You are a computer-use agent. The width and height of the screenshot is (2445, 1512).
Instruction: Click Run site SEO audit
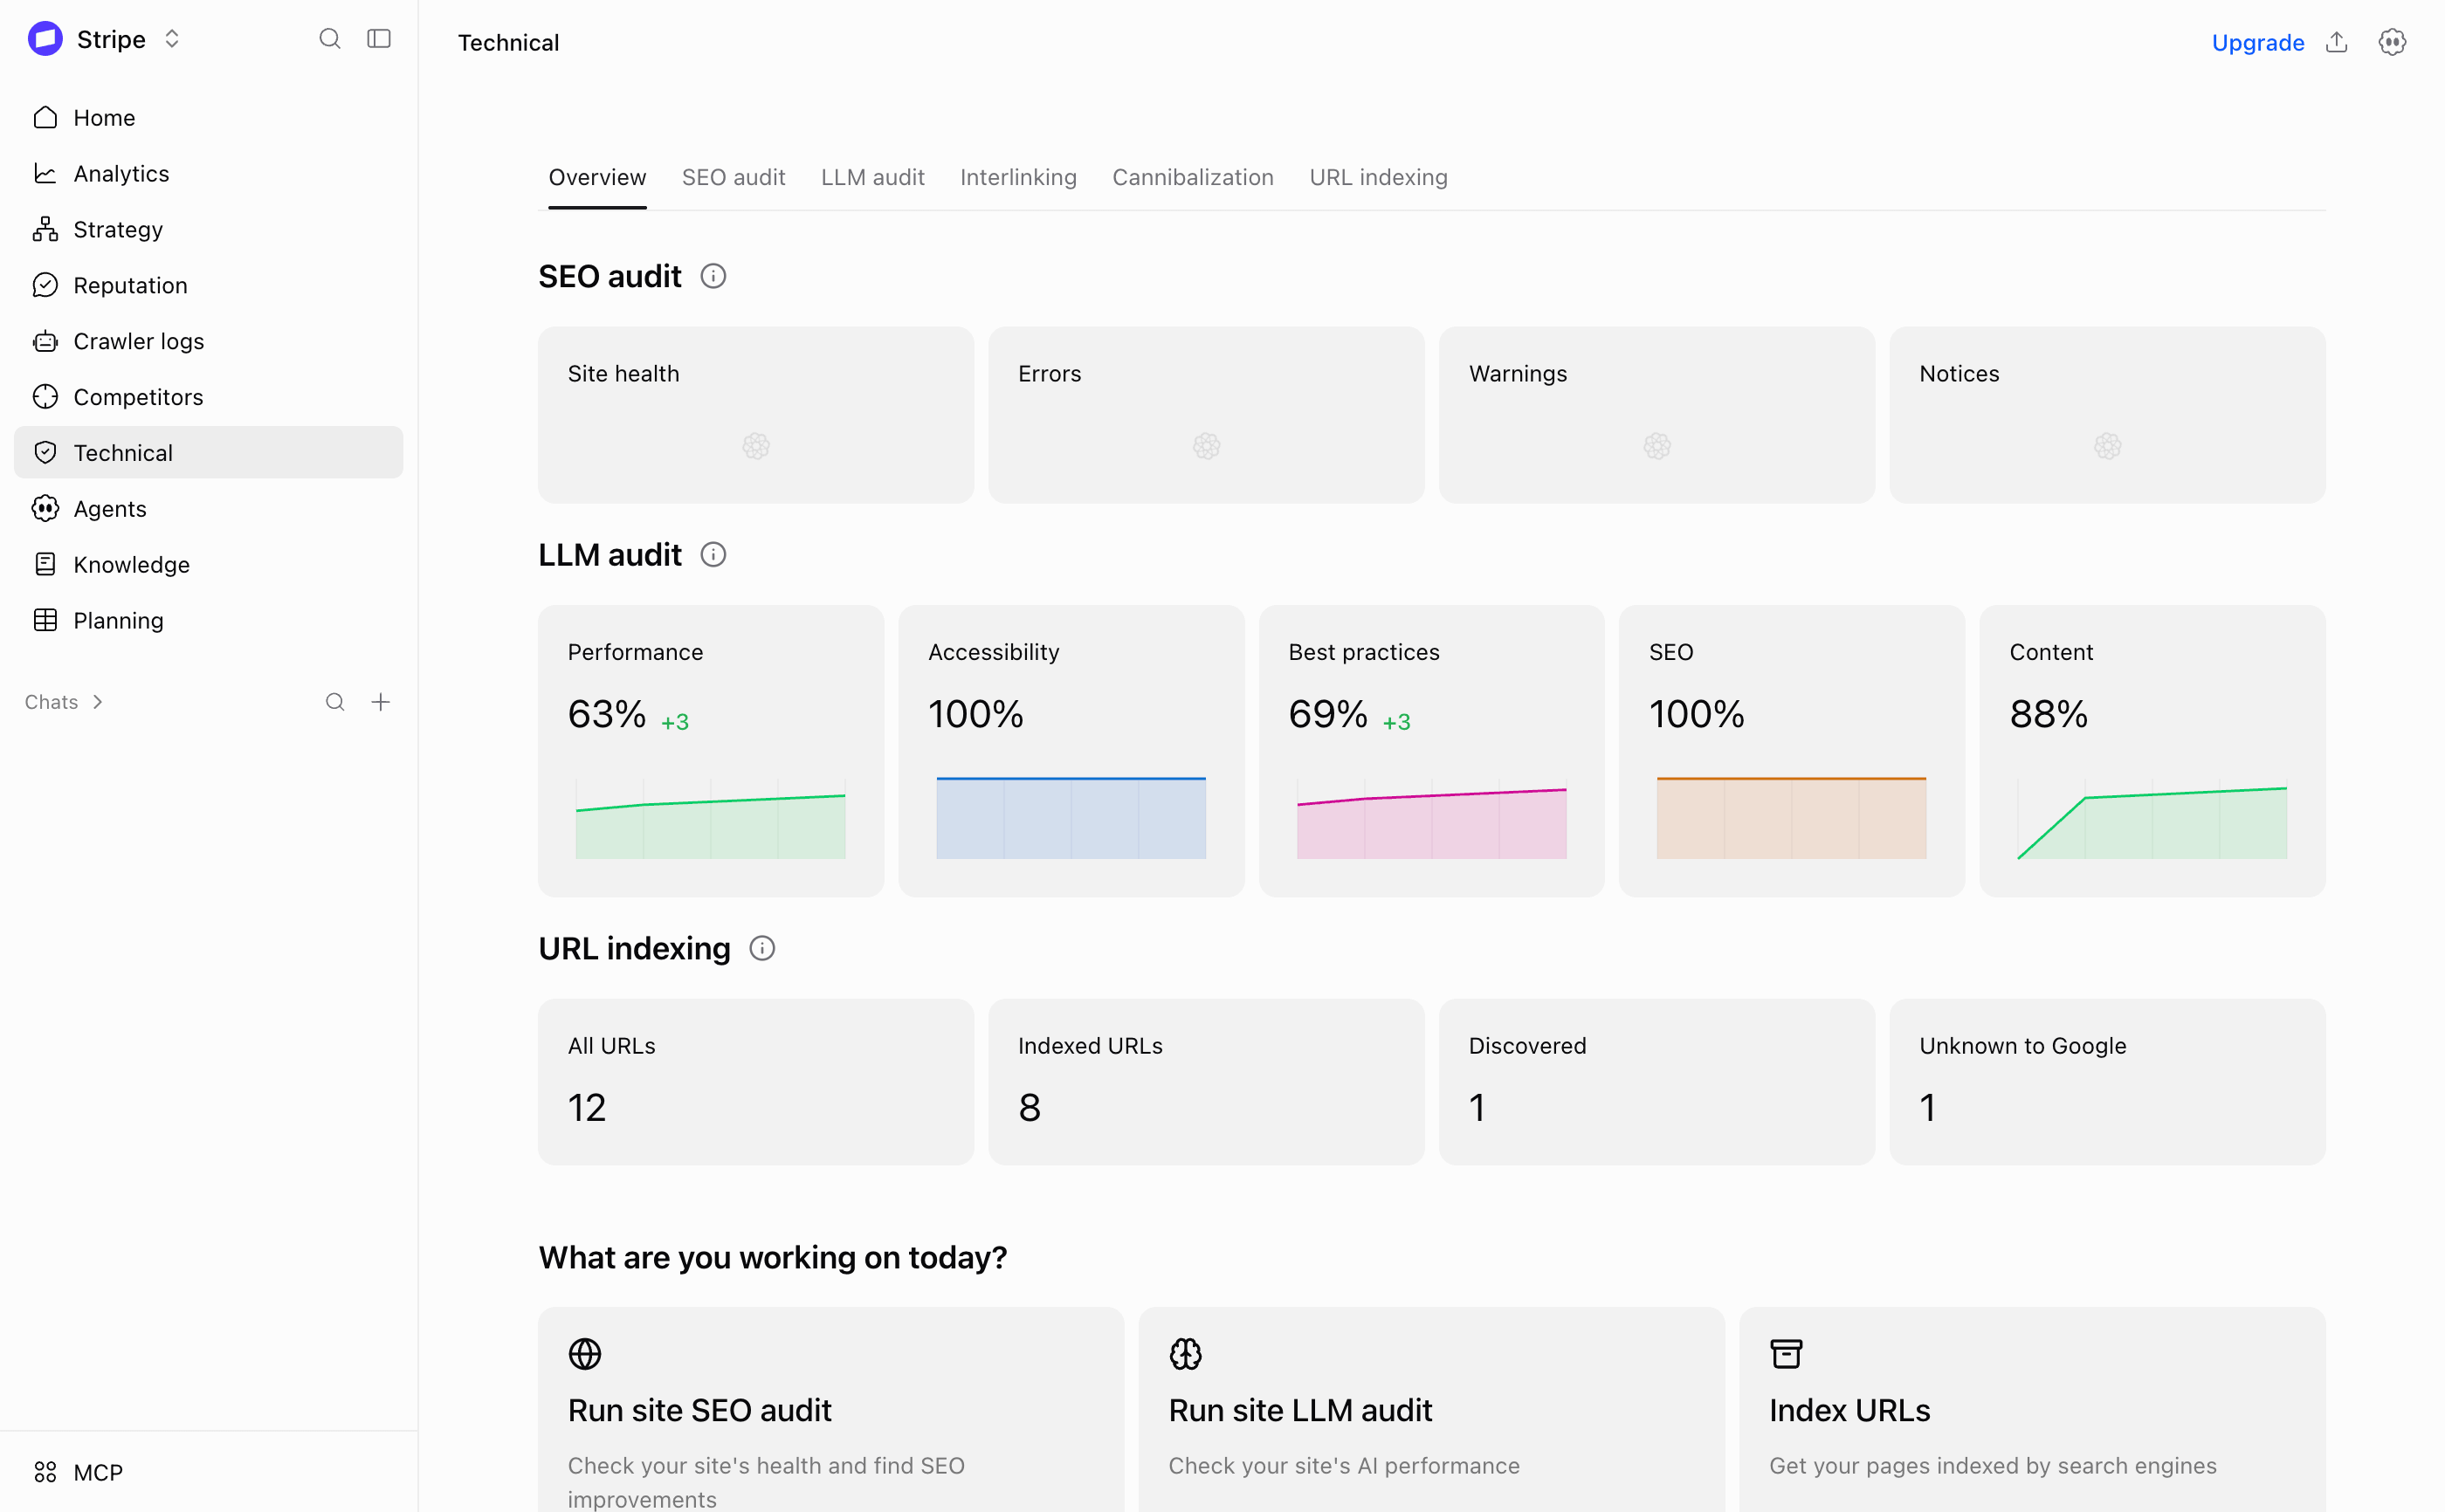(x=830, y=1409)
